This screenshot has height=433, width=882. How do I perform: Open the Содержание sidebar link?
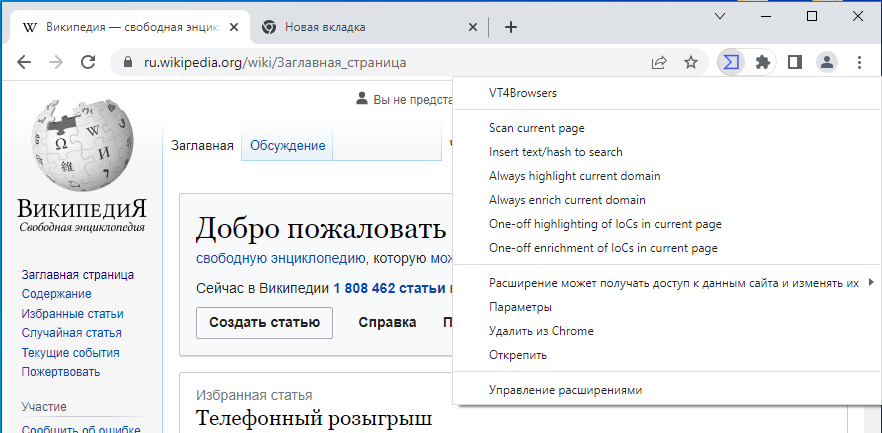56,294
